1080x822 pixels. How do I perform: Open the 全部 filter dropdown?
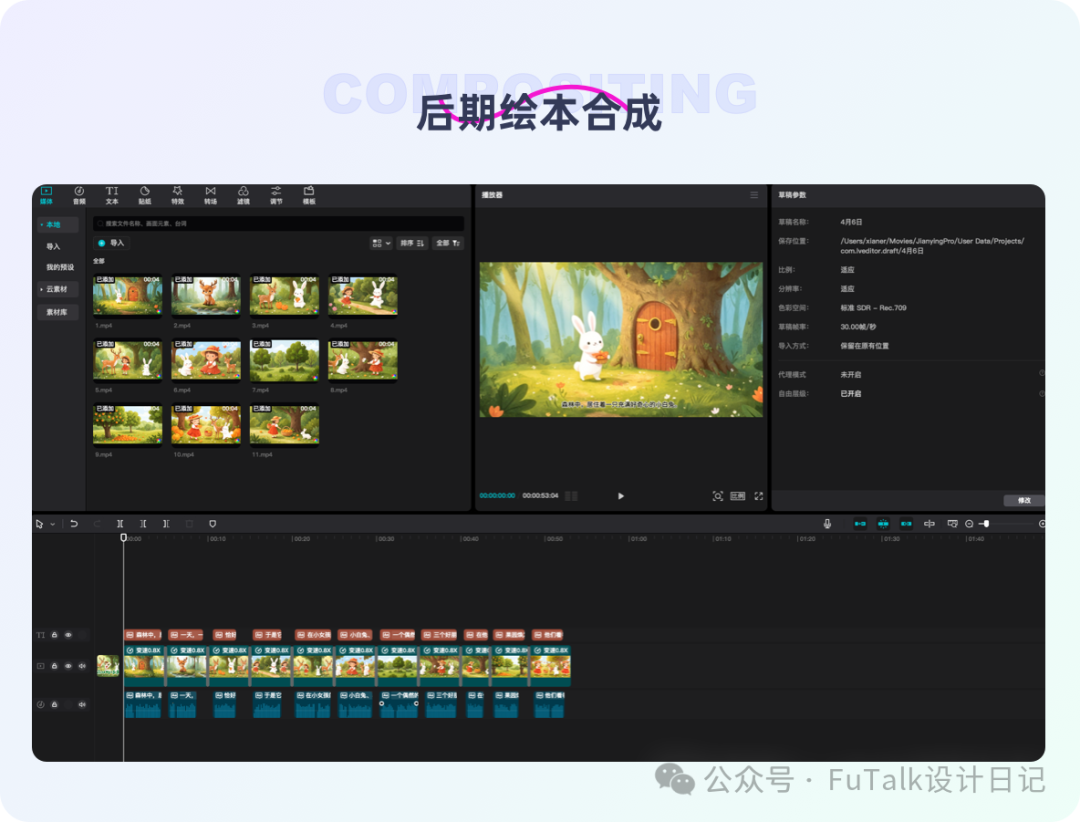[x=448, y=243]
